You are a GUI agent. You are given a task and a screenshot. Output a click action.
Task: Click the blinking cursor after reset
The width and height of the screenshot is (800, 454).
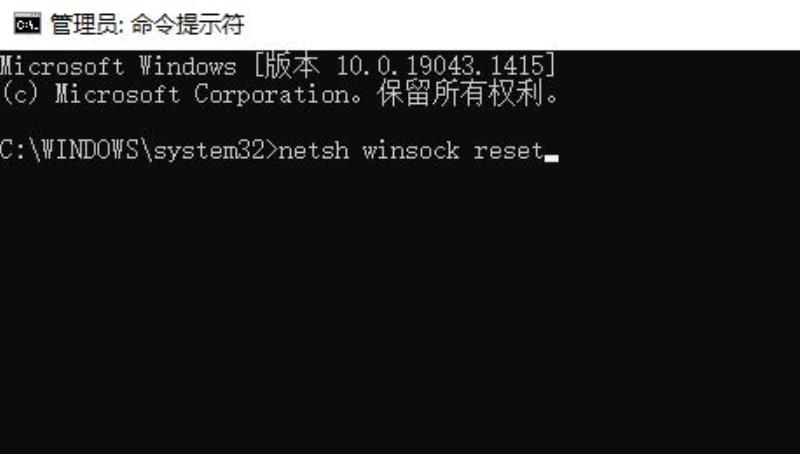[x=552, y=158]
